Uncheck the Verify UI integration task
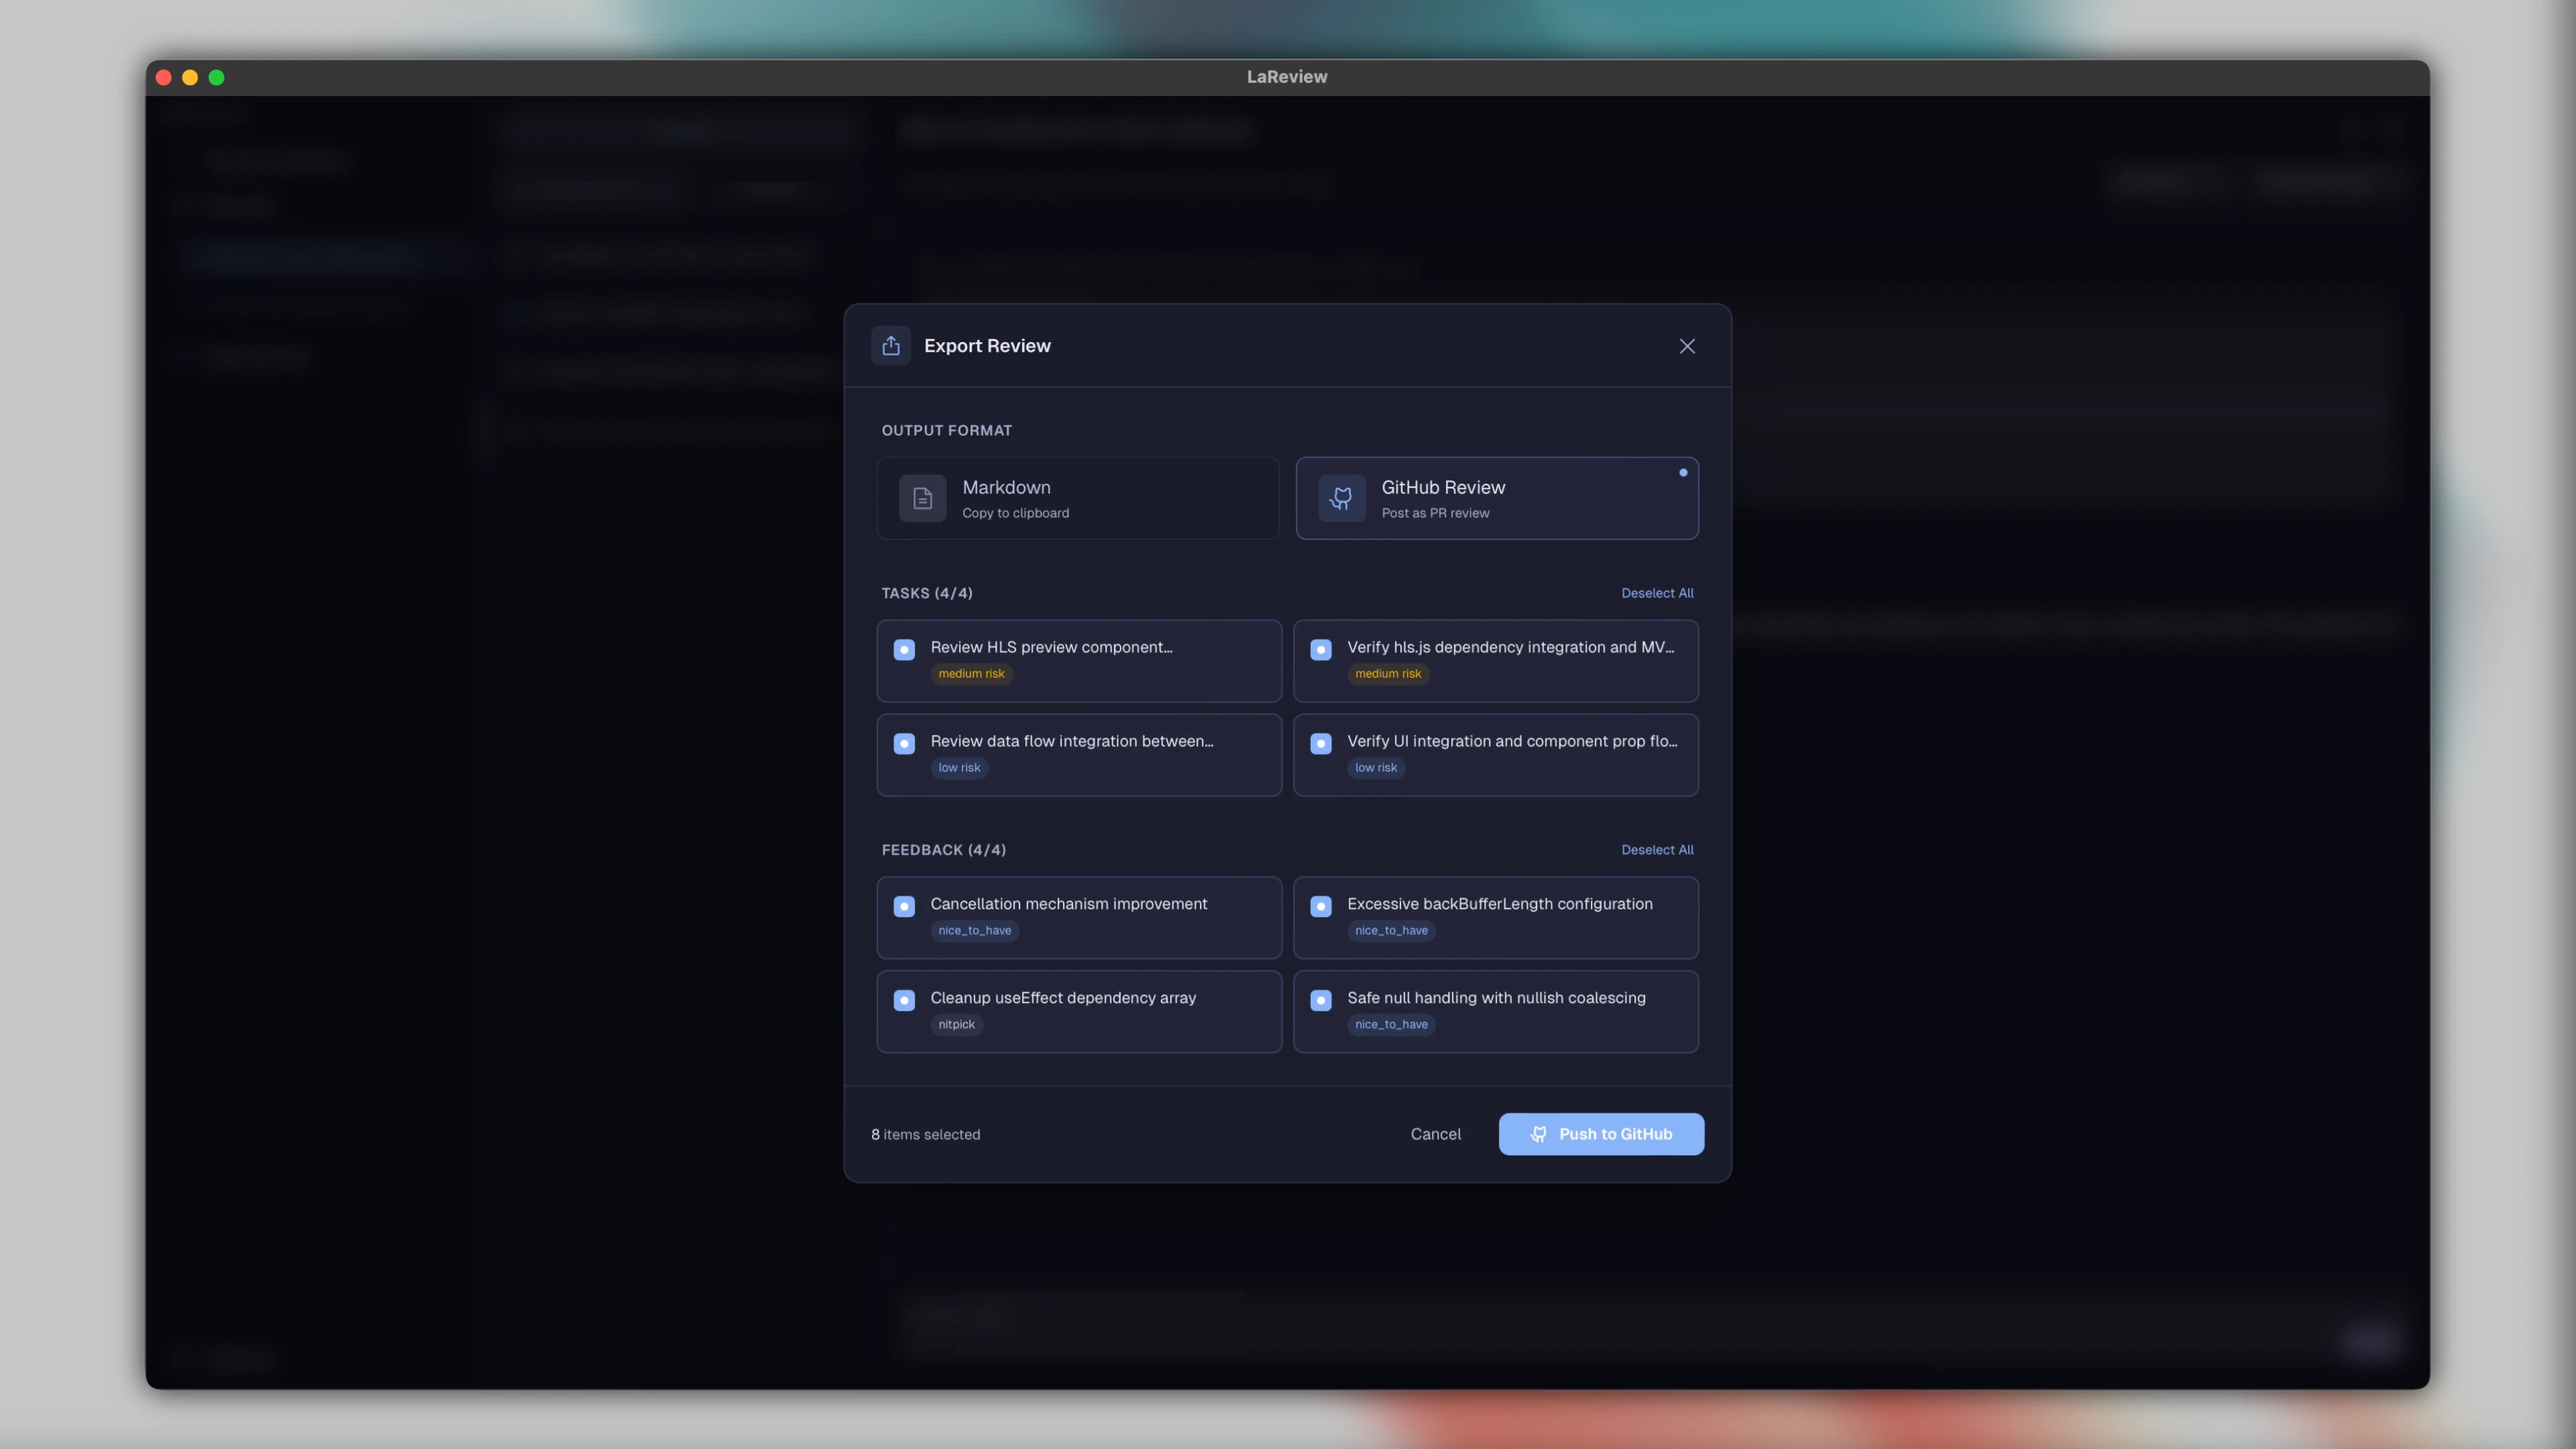2576x1449 pixels. coord(1321,743)
